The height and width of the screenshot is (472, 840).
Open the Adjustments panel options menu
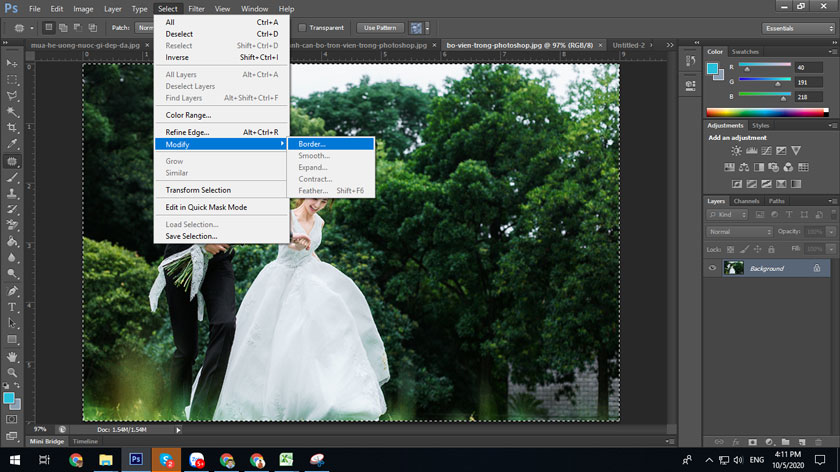(x=832, y=126)
